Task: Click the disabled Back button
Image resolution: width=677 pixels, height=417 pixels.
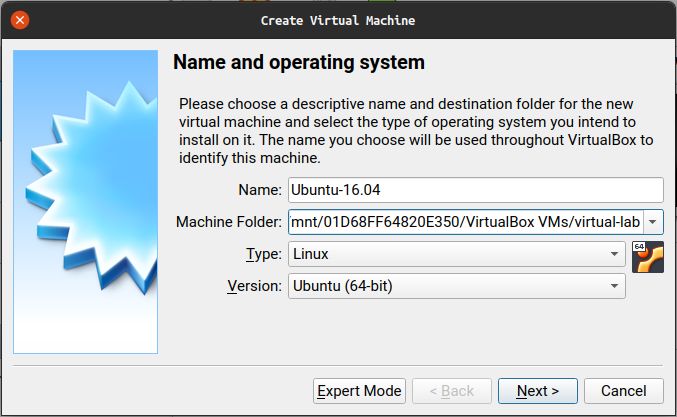Action: (452, 391)
